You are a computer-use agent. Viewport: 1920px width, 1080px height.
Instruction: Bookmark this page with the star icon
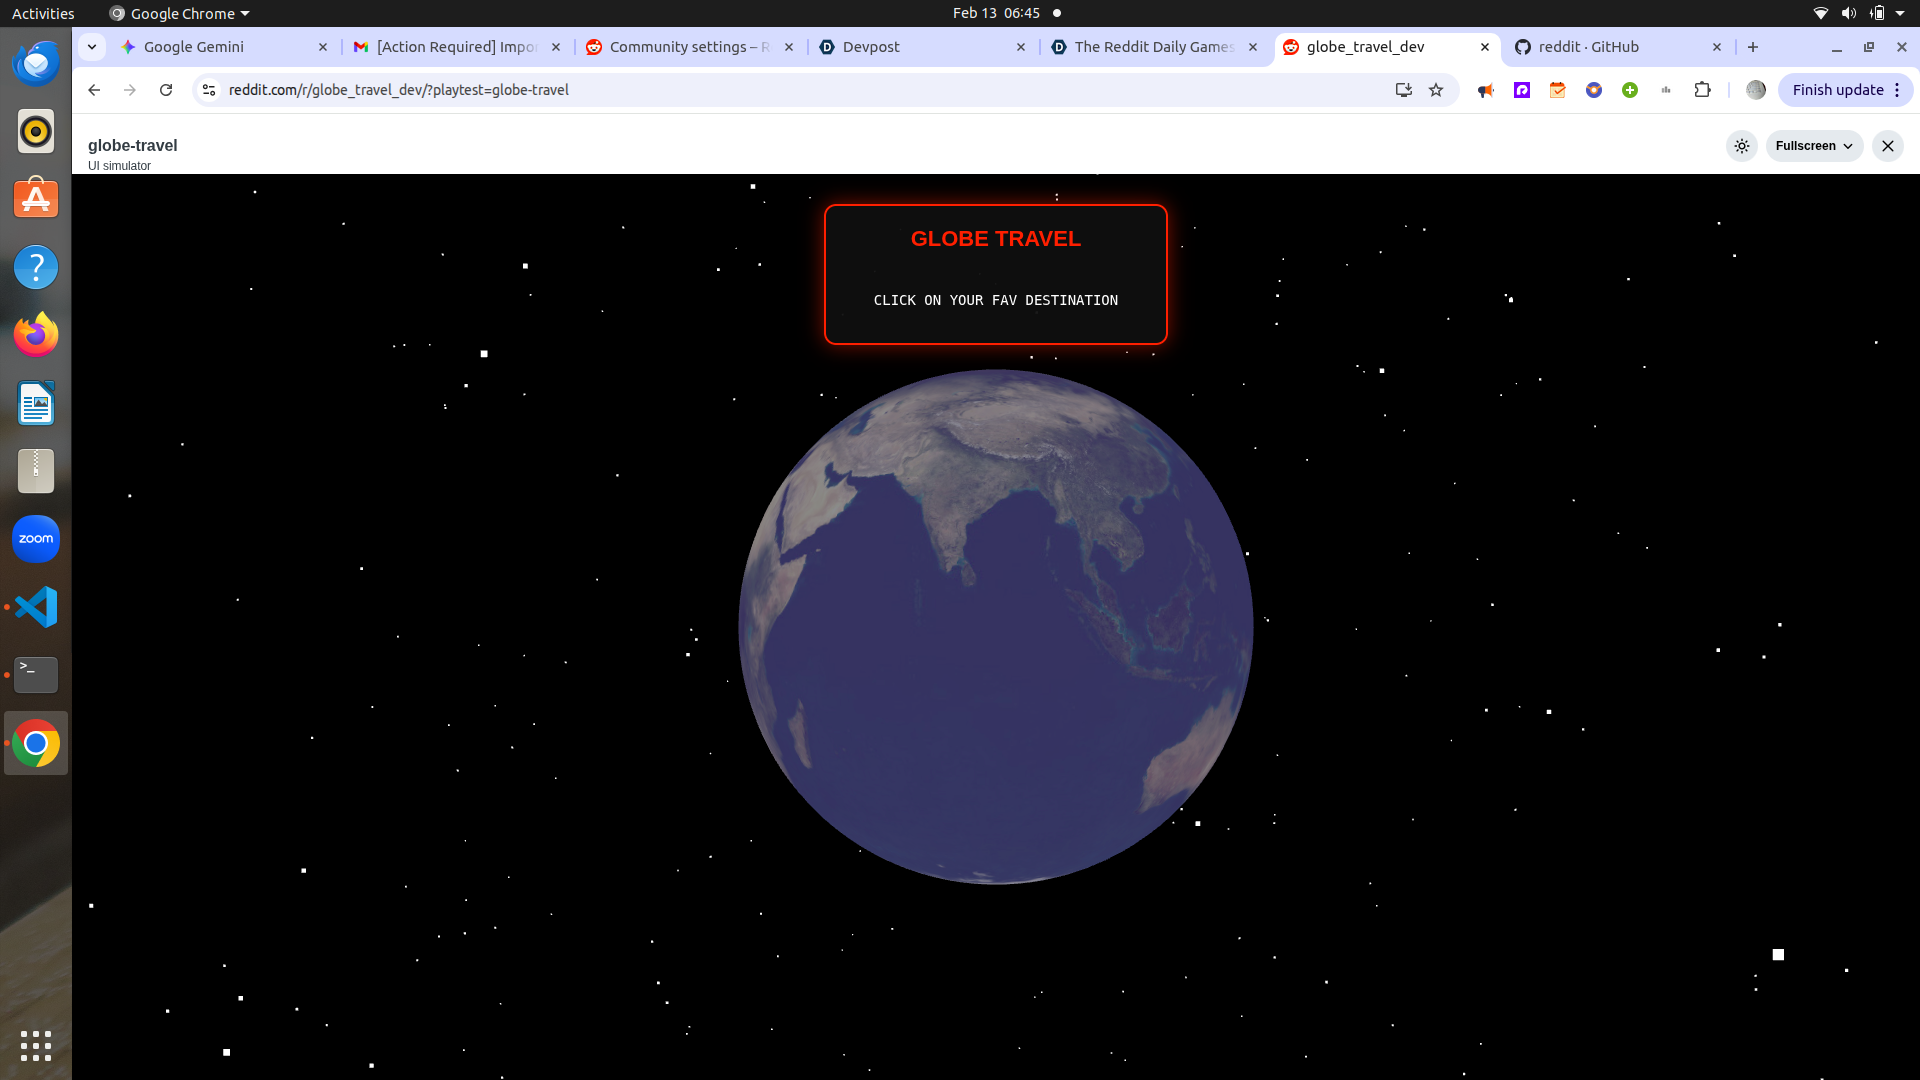1436,90
